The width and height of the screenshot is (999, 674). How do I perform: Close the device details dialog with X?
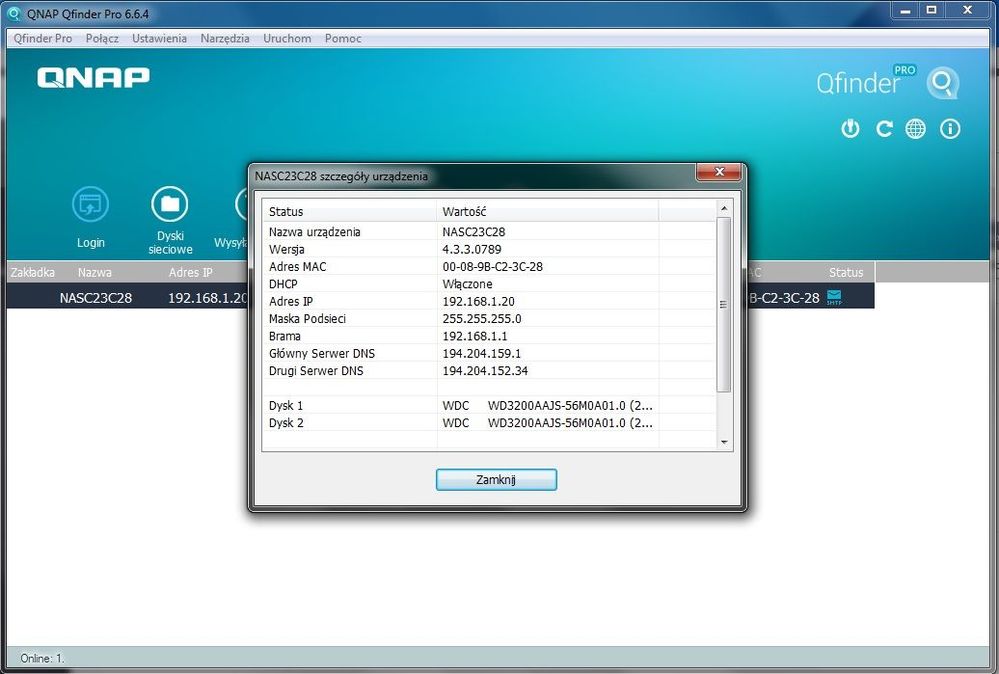pyautogui.click(x=718, y=175)
